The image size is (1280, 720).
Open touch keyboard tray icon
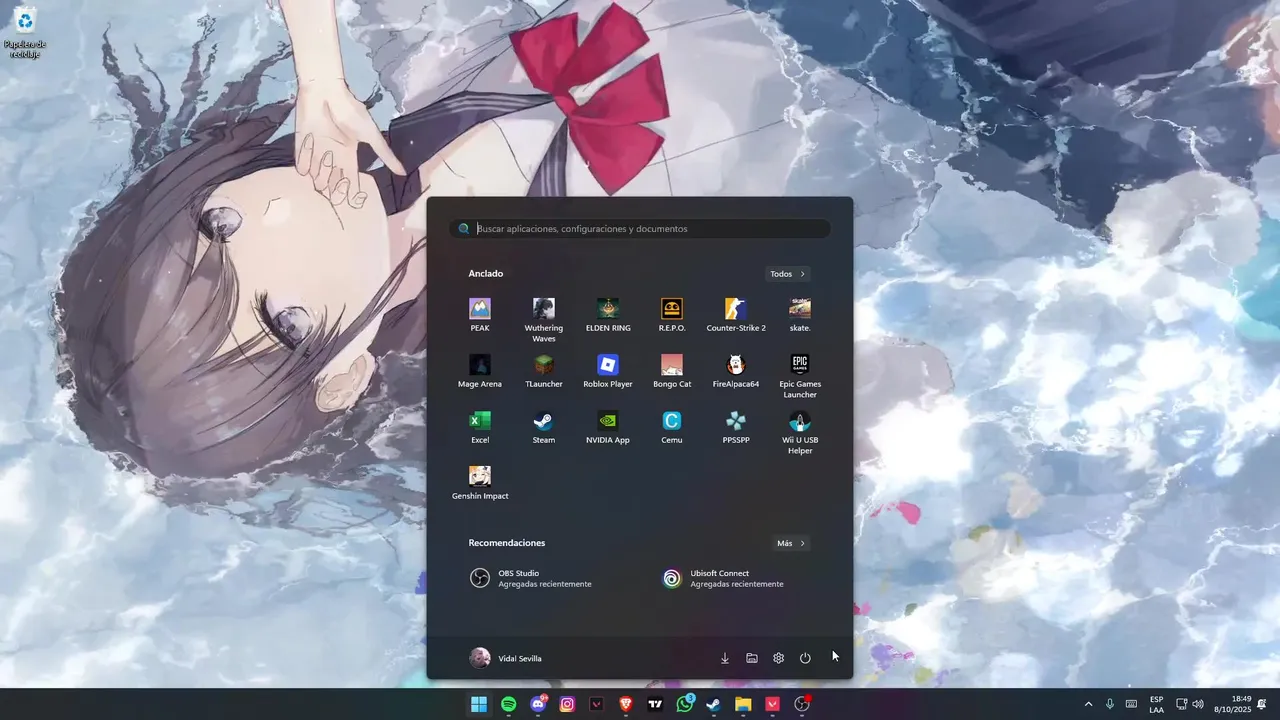[1131, 704]
